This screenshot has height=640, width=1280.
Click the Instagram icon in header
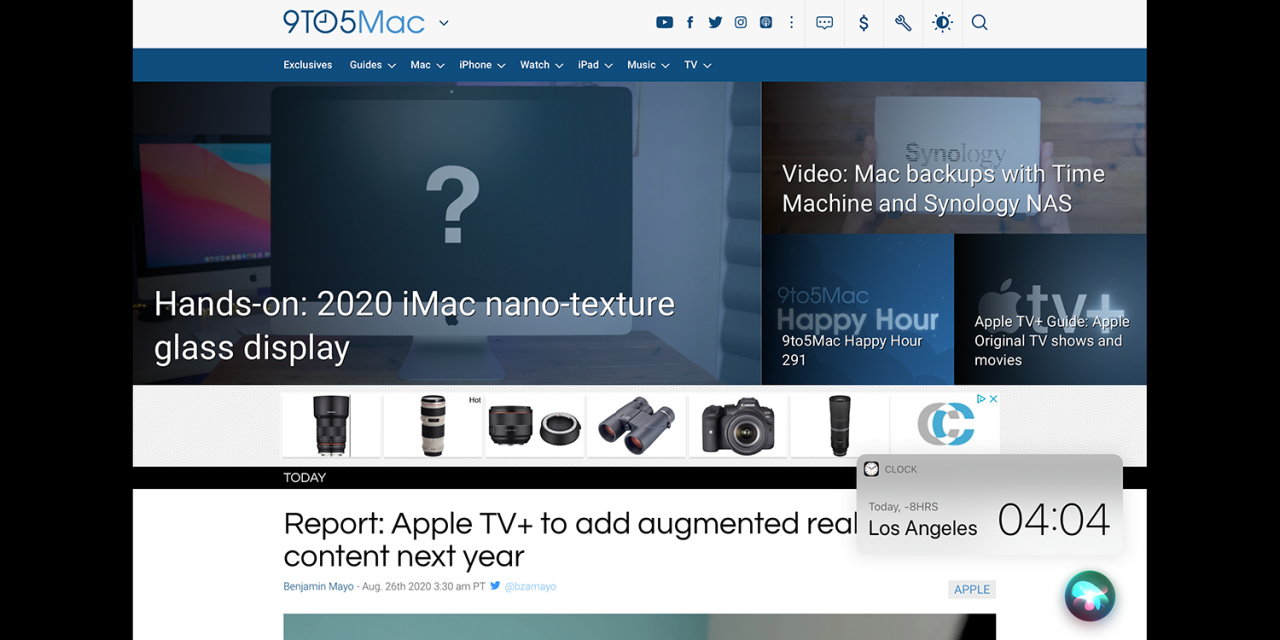741,23
